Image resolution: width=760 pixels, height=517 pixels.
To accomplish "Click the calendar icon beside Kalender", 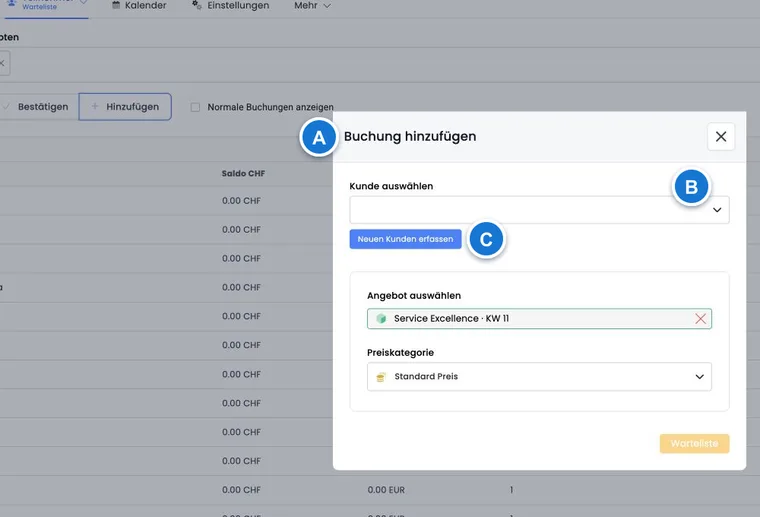I will [x=116, y=5].
